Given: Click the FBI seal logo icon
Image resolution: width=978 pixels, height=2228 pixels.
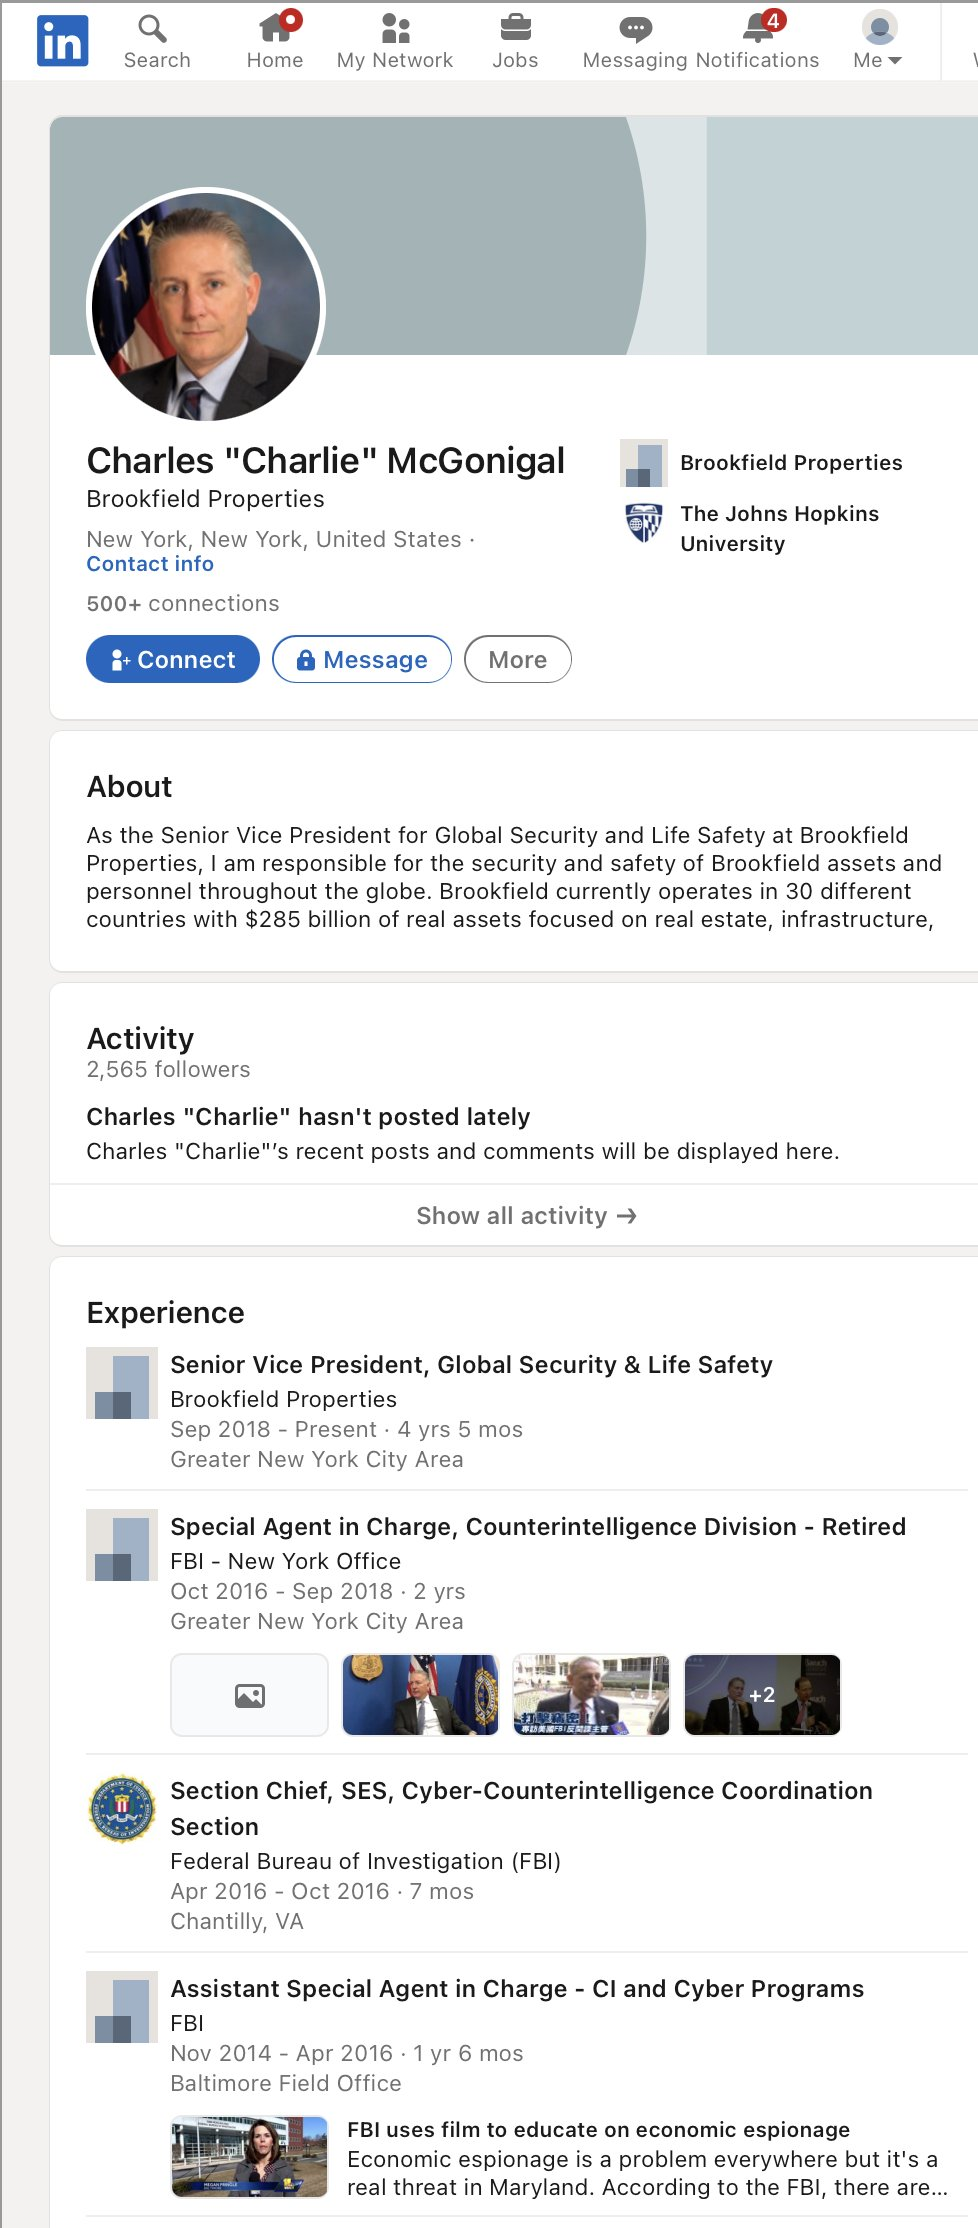Looking at the screenshot, I should click(x=122, y=1809).
